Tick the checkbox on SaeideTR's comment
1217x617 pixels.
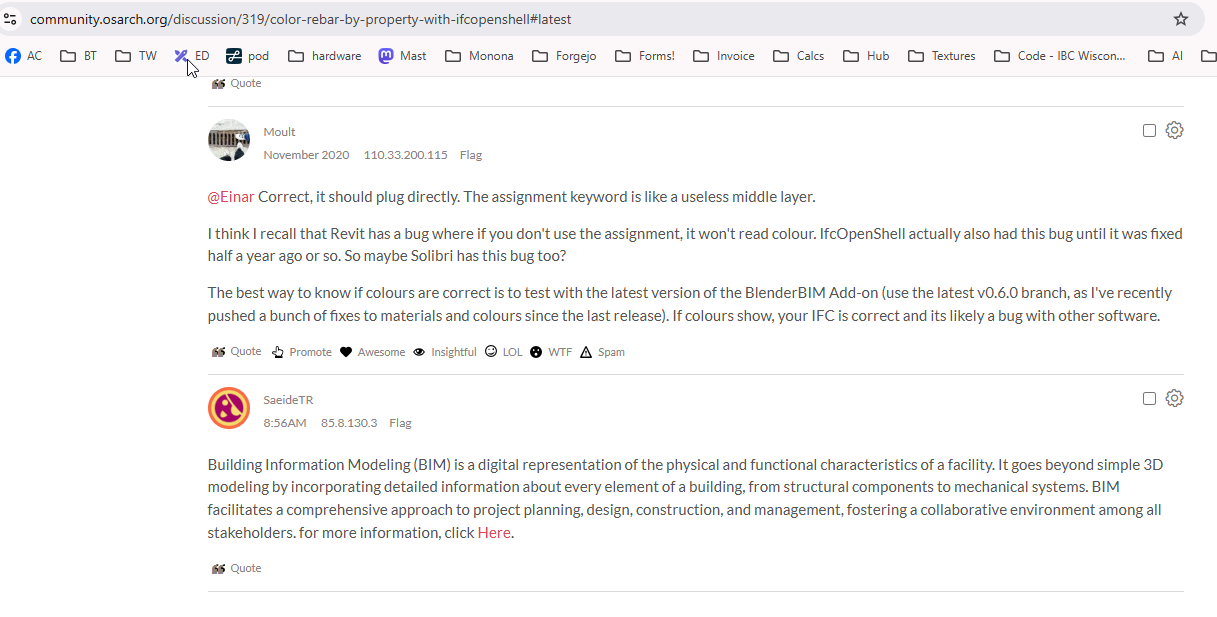[x=1149, y=398]
